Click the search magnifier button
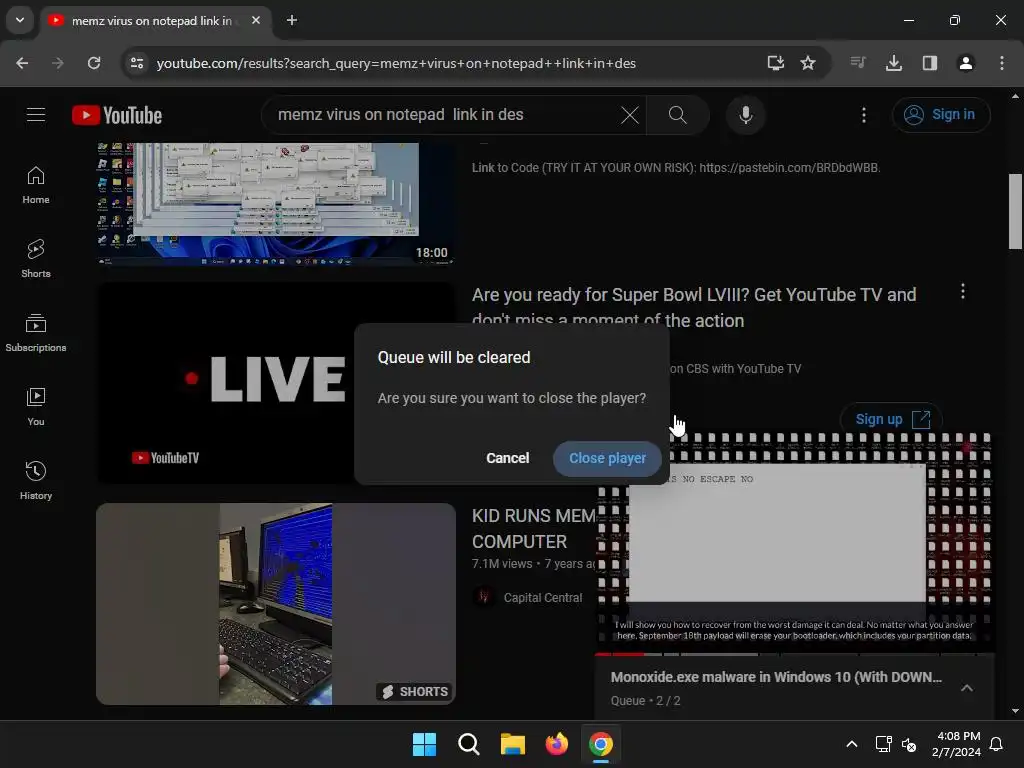 677,115
